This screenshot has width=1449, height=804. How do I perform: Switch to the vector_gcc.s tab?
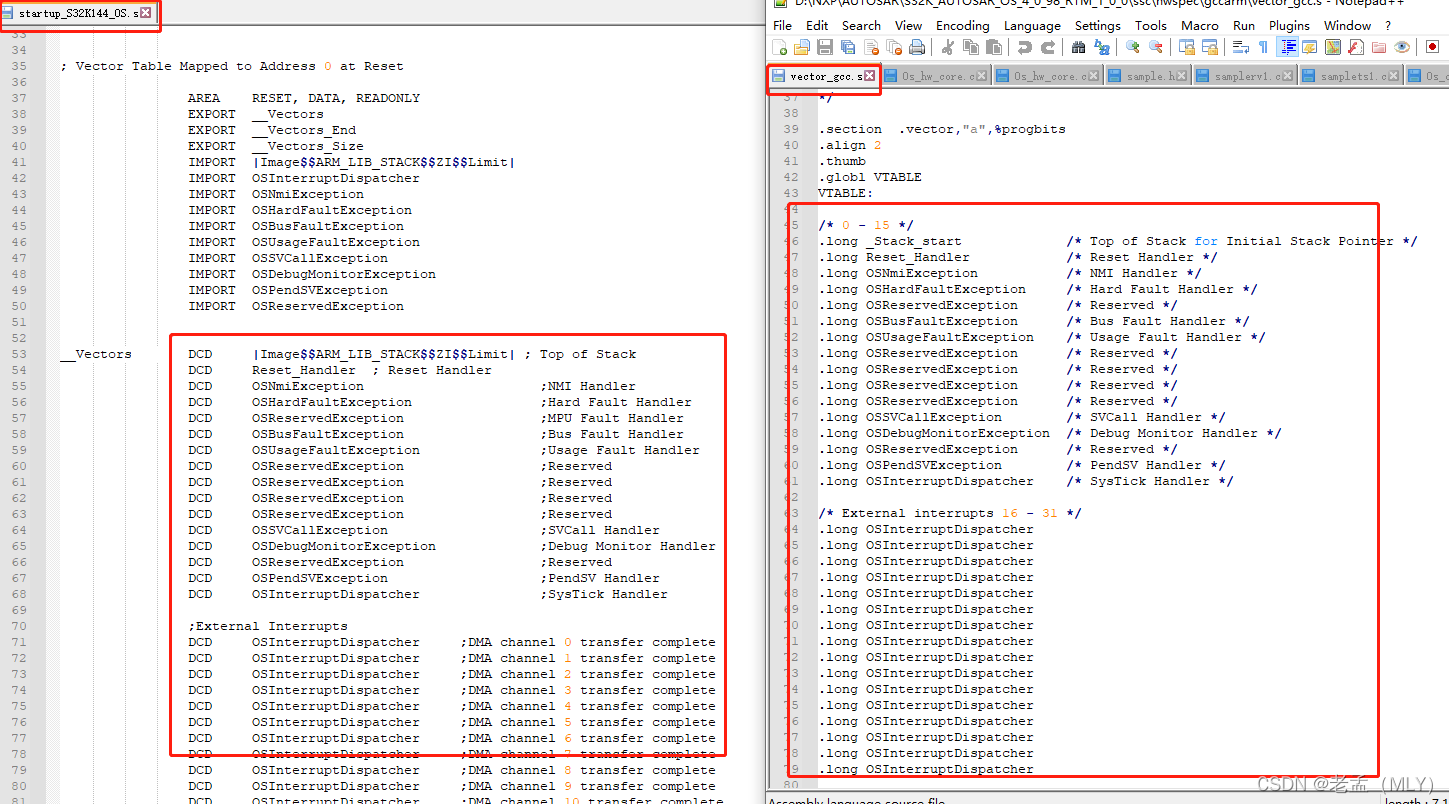(x=824, y=76)
